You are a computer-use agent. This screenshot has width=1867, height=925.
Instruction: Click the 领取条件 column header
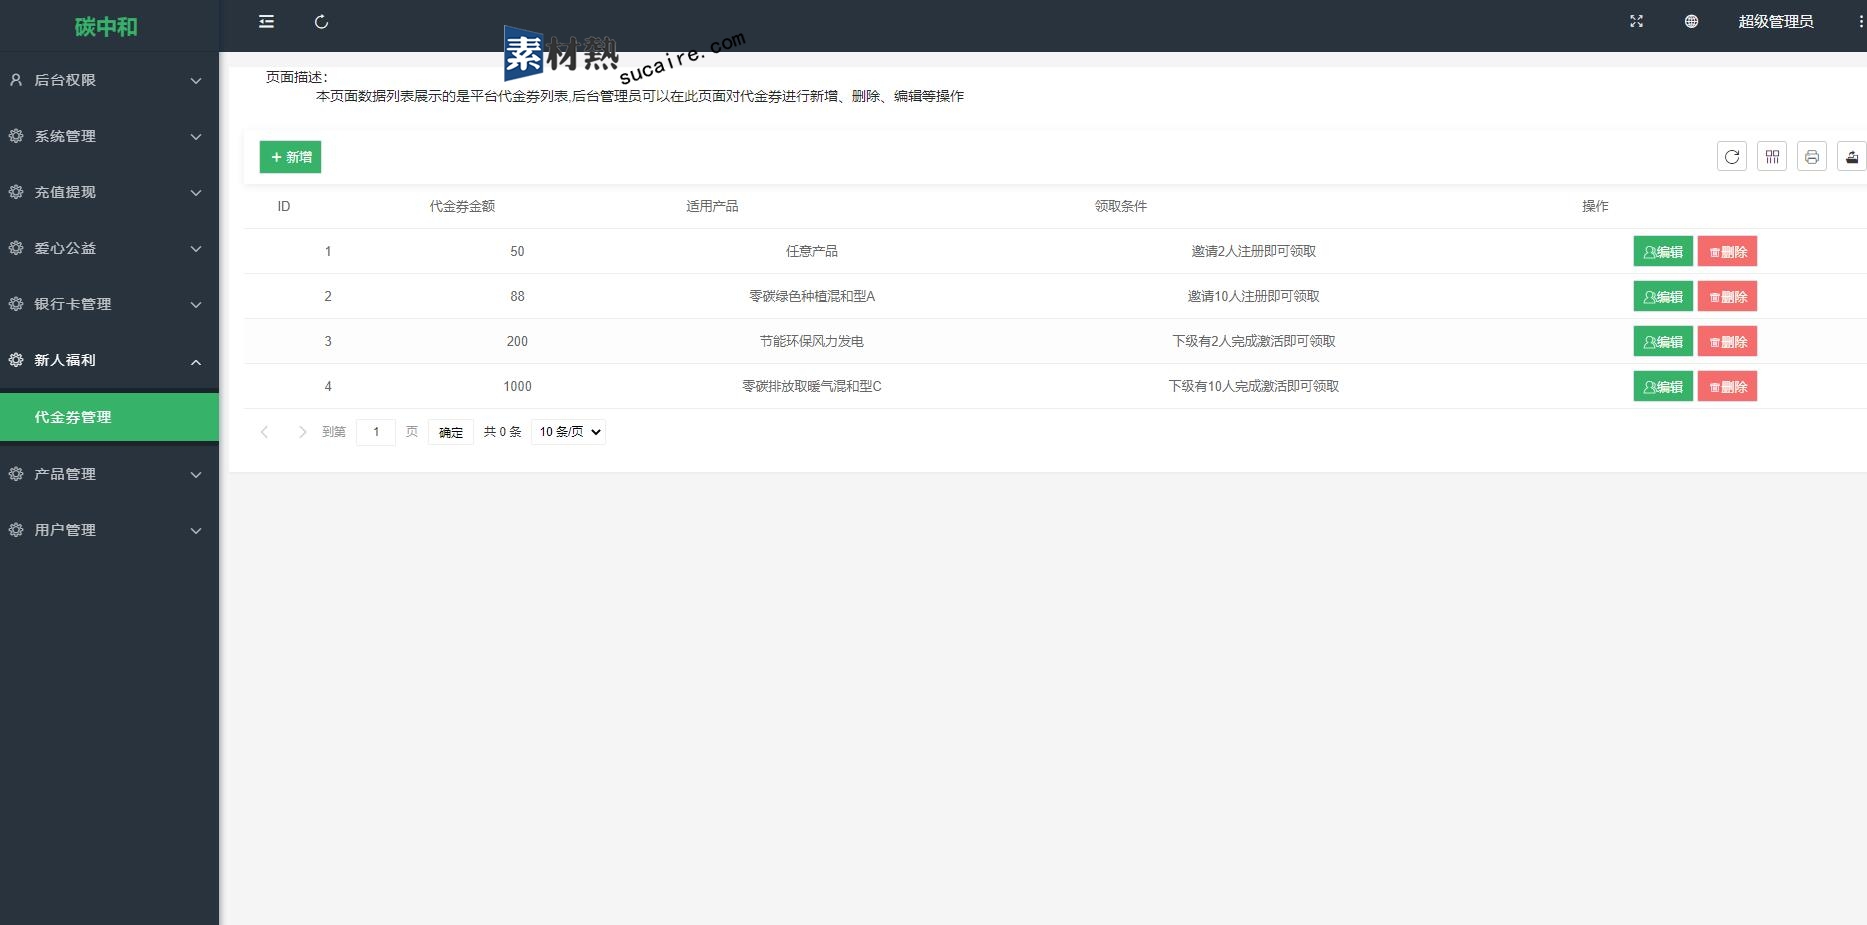(1121, 206)
